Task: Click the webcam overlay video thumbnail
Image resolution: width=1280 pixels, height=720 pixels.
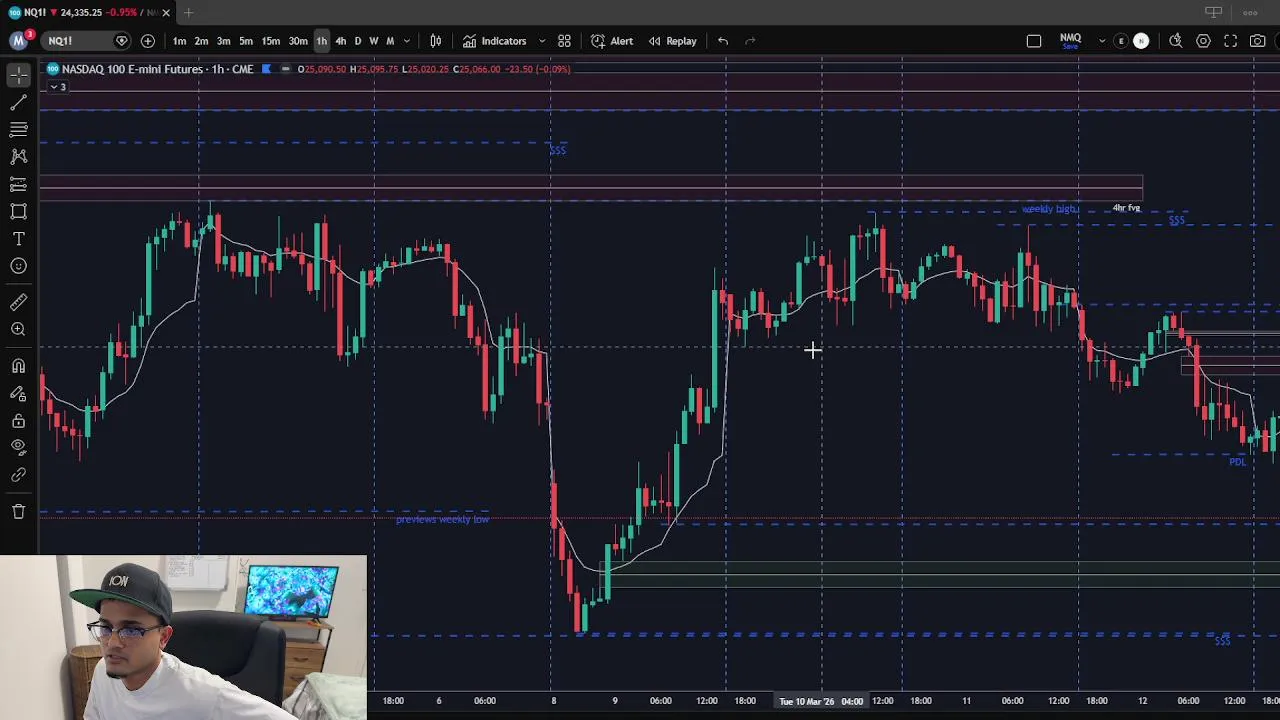Action: click(183, 637)
